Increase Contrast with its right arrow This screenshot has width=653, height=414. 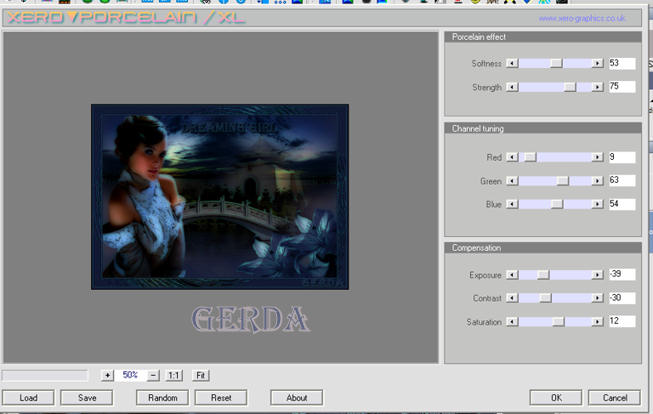pos(598,298)
